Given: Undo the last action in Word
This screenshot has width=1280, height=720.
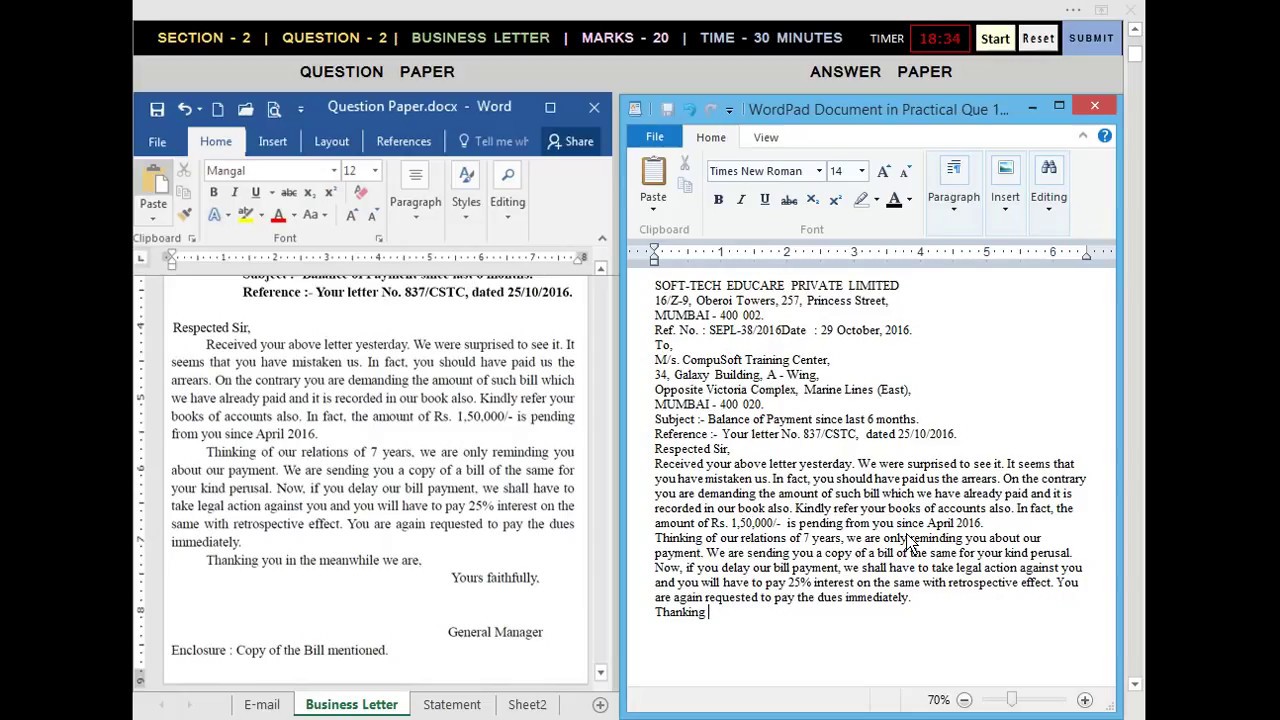Looking at the screenshot, I should click(184, 109).
